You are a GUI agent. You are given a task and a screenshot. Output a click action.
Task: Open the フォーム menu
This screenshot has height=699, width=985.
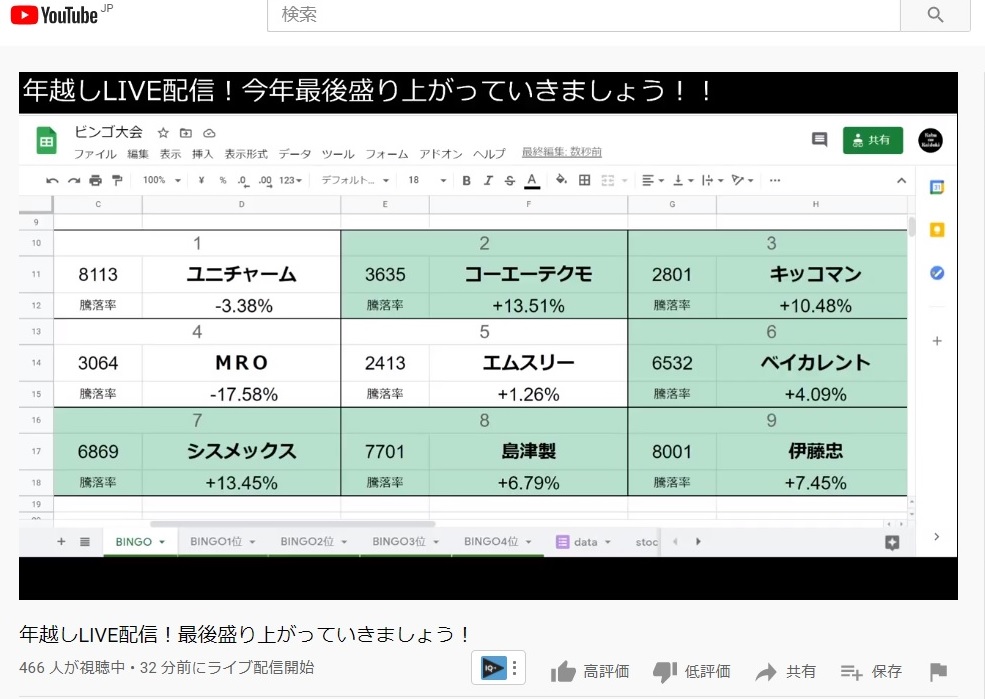coord(386,154)
